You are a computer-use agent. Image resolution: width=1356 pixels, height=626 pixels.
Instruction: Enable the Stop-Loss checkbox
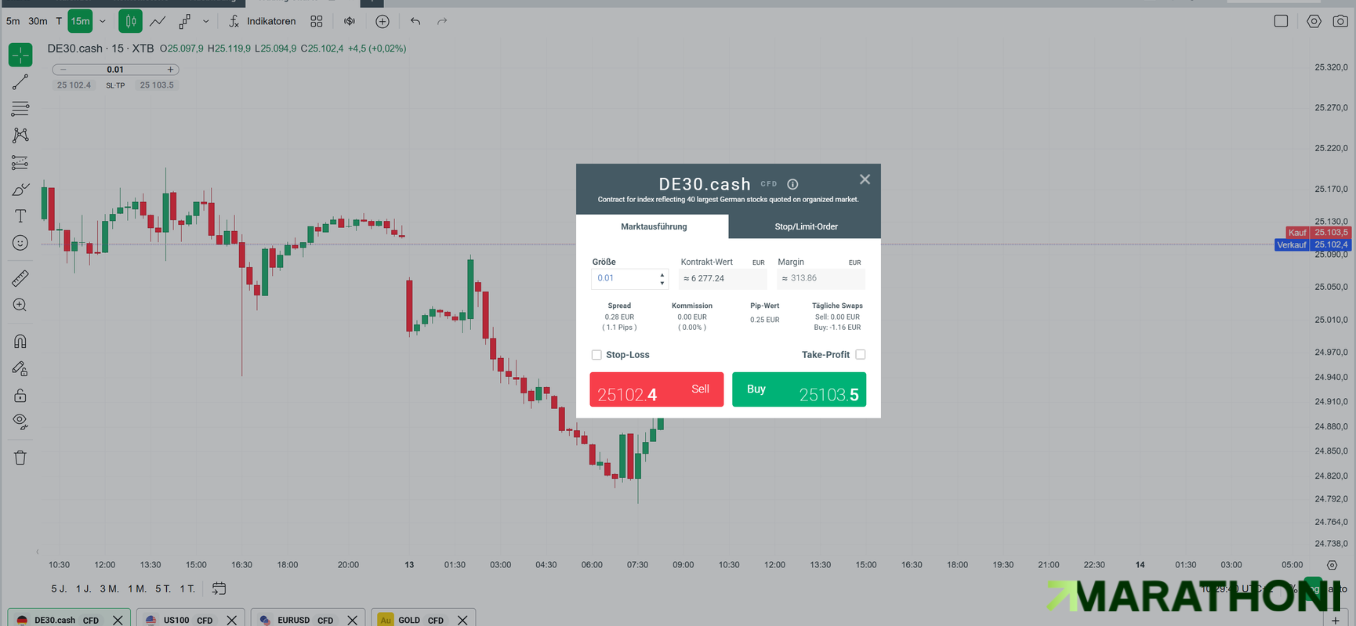(597, 355)
